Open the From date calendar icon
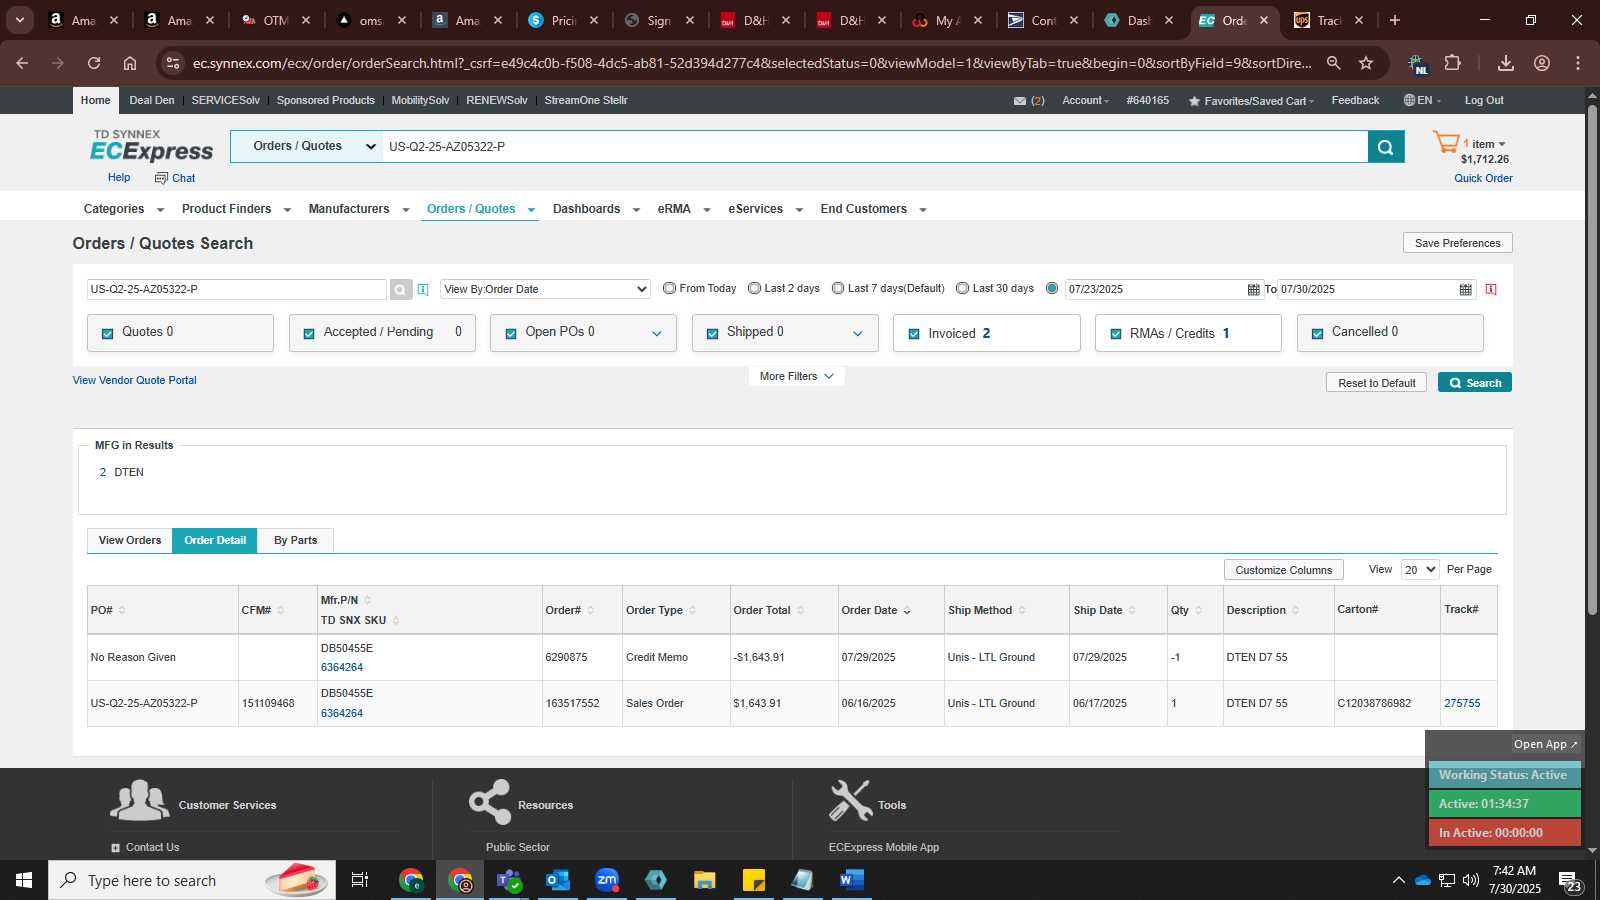Viewport: 1600px width, 900px height. tap(1253, 290)
